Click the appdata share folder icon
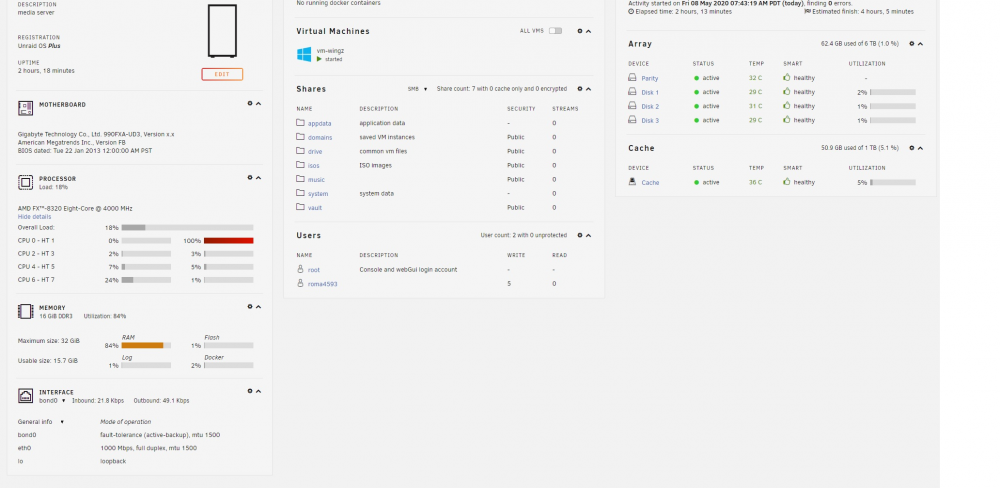This screenshot has width=1000, height=488. (x=300, y=122)
